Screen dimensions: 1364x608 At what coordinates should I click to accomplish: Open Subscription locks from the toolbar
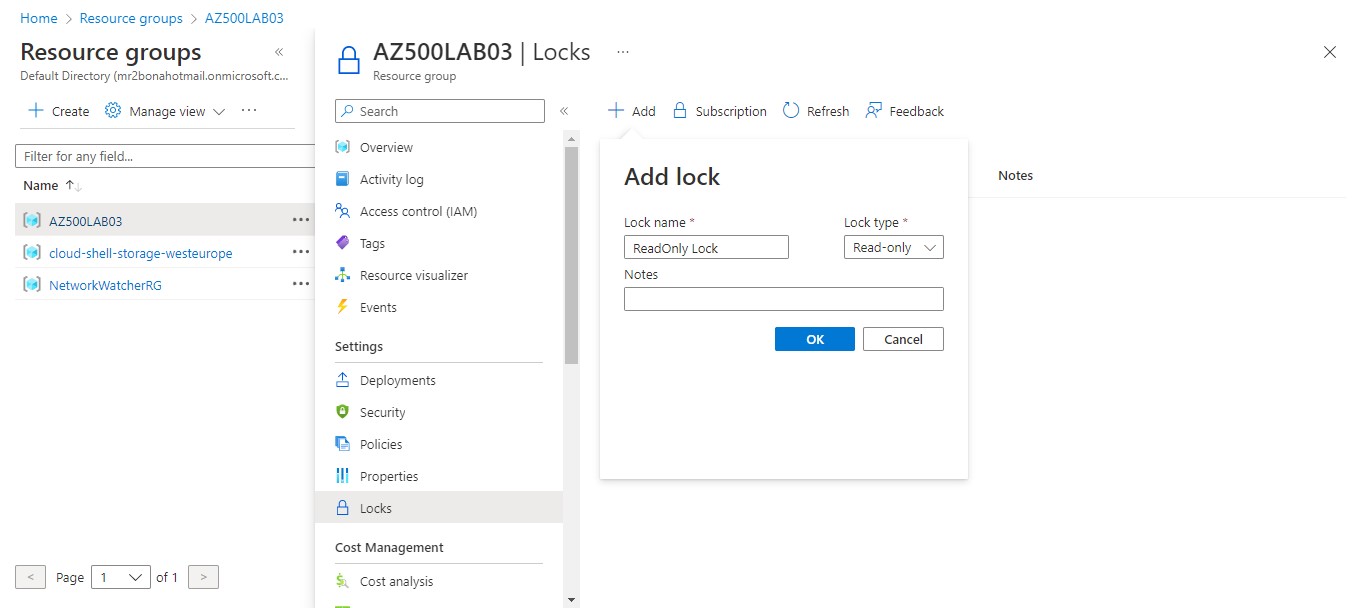coord(719,110)
